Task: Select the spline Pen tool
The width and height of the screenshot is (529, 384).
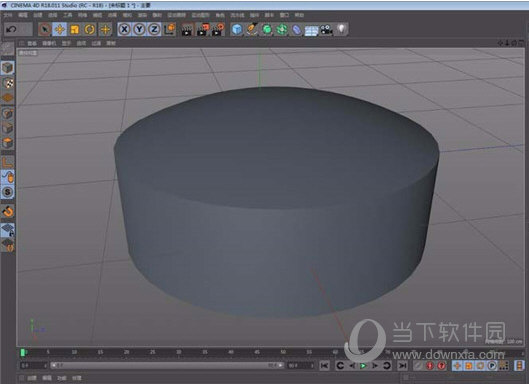Action: 252,29
